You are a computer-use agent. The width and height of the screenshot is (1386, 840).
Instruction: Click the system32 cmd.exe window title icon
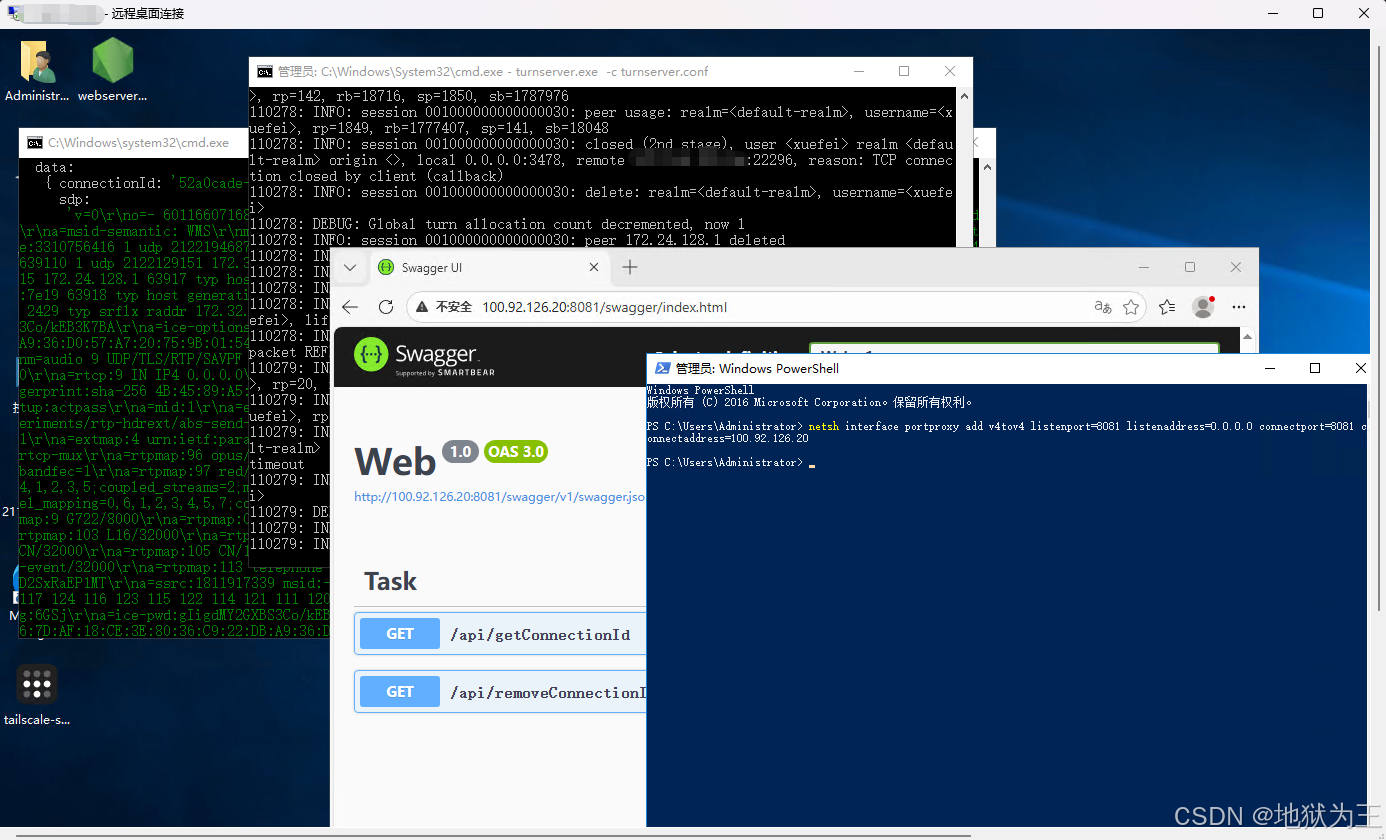pyautogui.click(x=35, y=143)
